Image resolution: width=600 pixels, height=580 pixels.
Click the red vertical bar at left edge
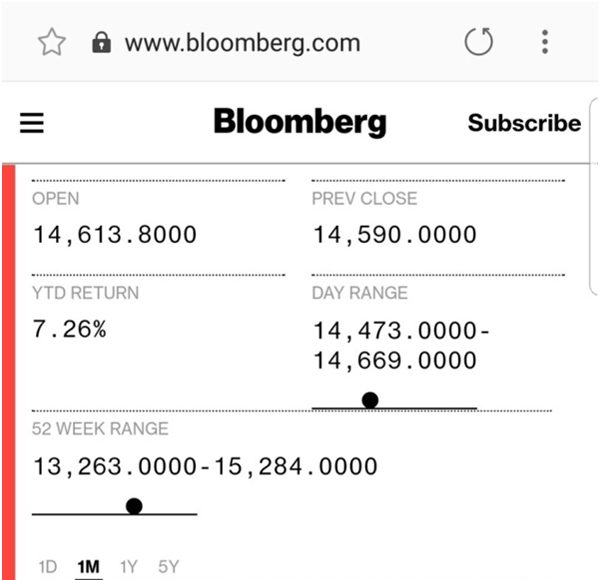tap(8, 370)
